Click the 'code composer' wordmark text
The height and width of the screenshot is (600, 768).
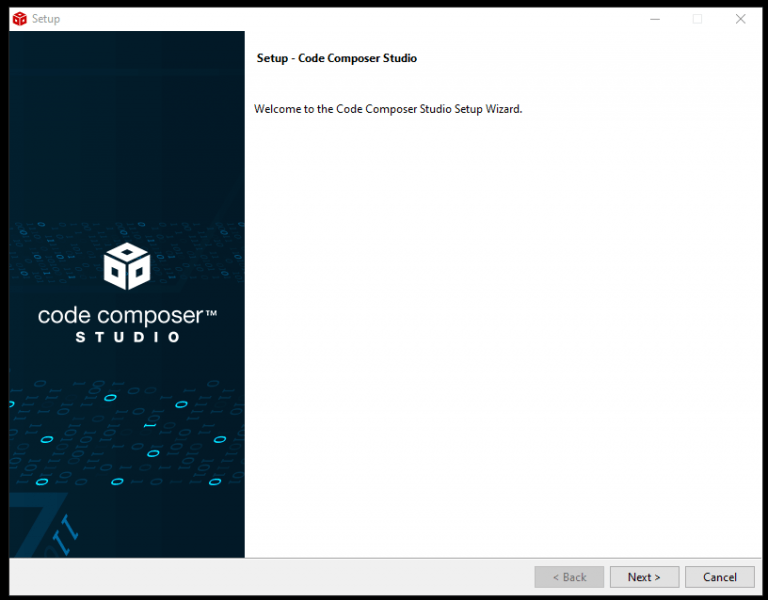[x=120, y=316]
